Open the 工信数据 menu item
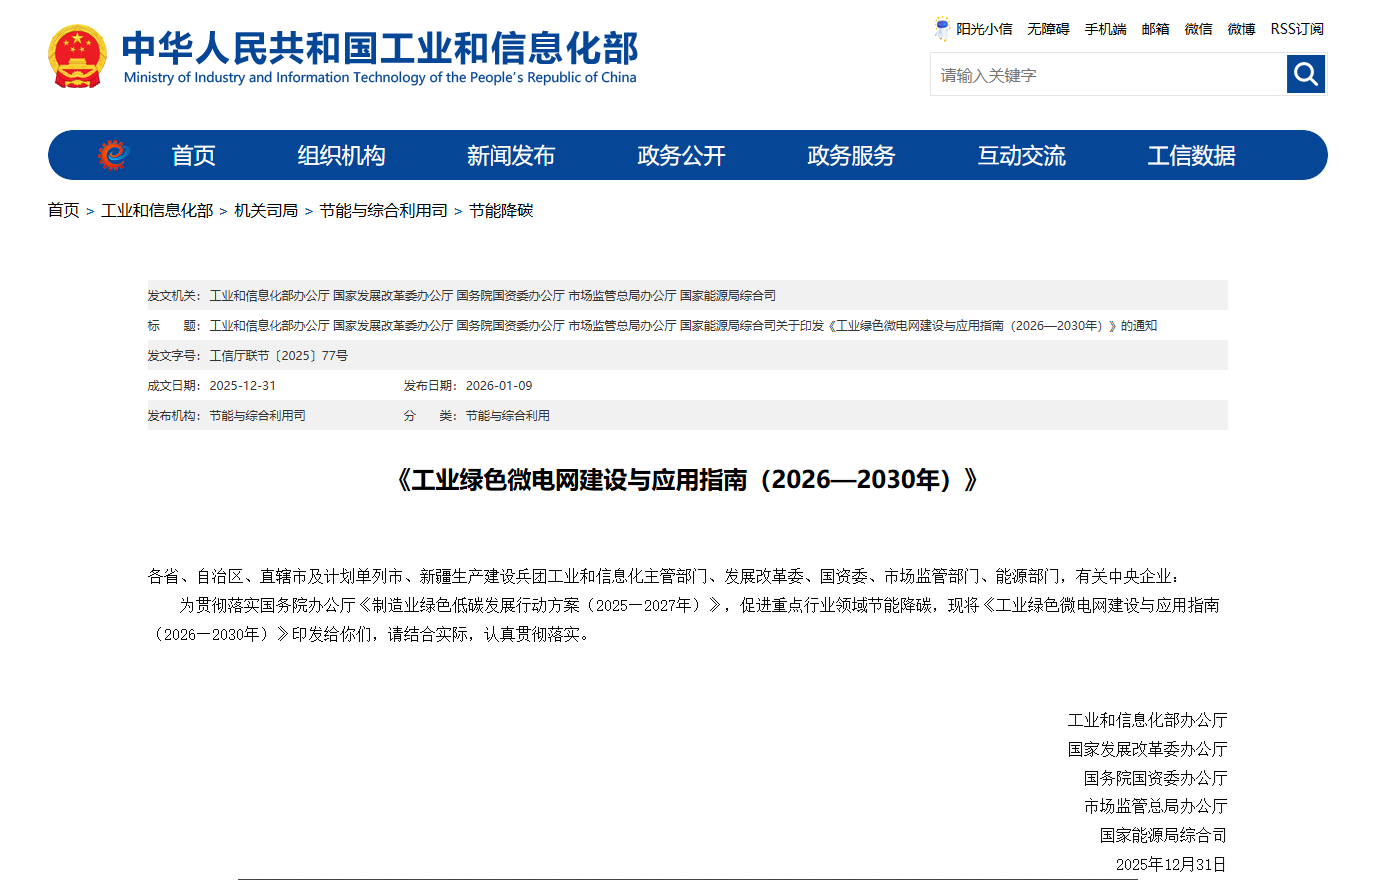The height and width of the screenshot is (880, 1385). [x=1191, y=156]
